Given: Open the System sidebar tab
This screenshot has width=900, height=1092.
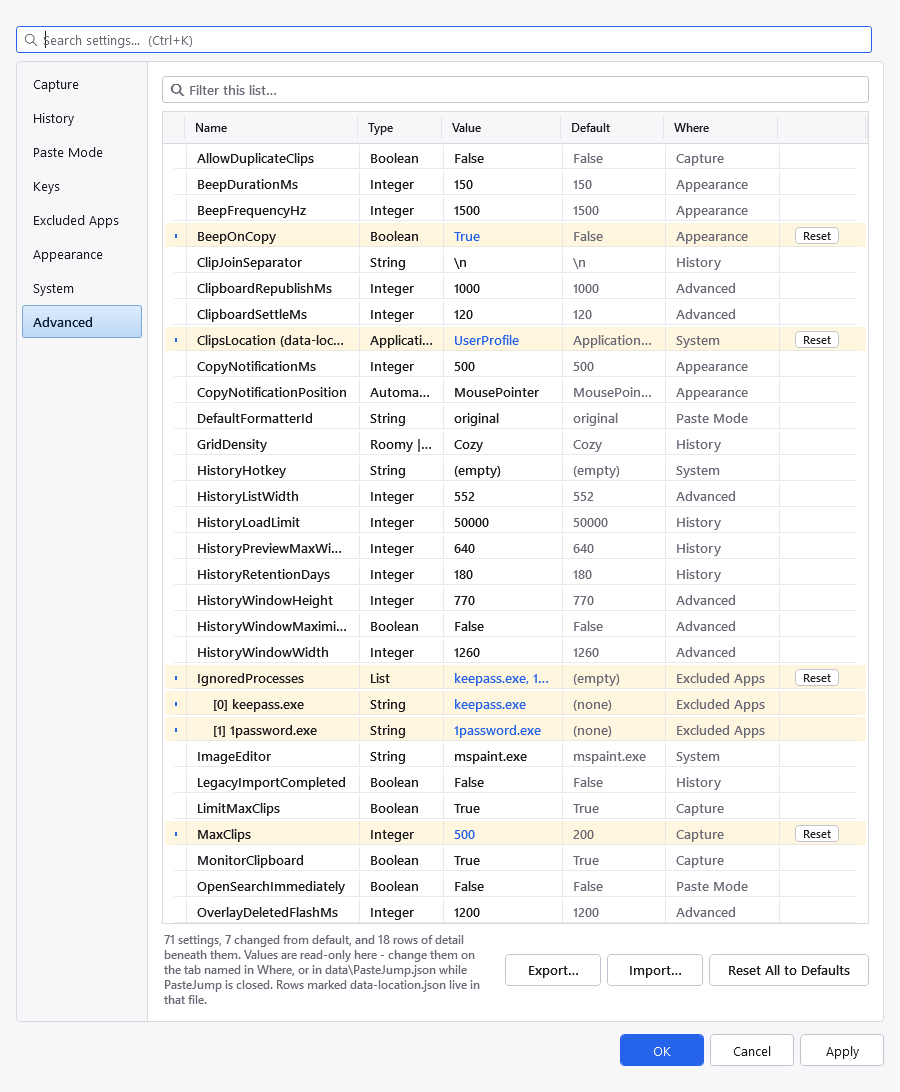Looking at the screenshot, I should point(82,288).
